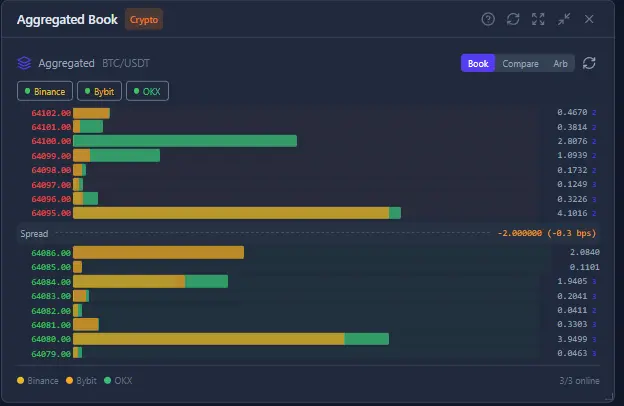The image size is (624, 406).
Task: Click quantity 1.0939 in asks
Action: pos(572,155)
